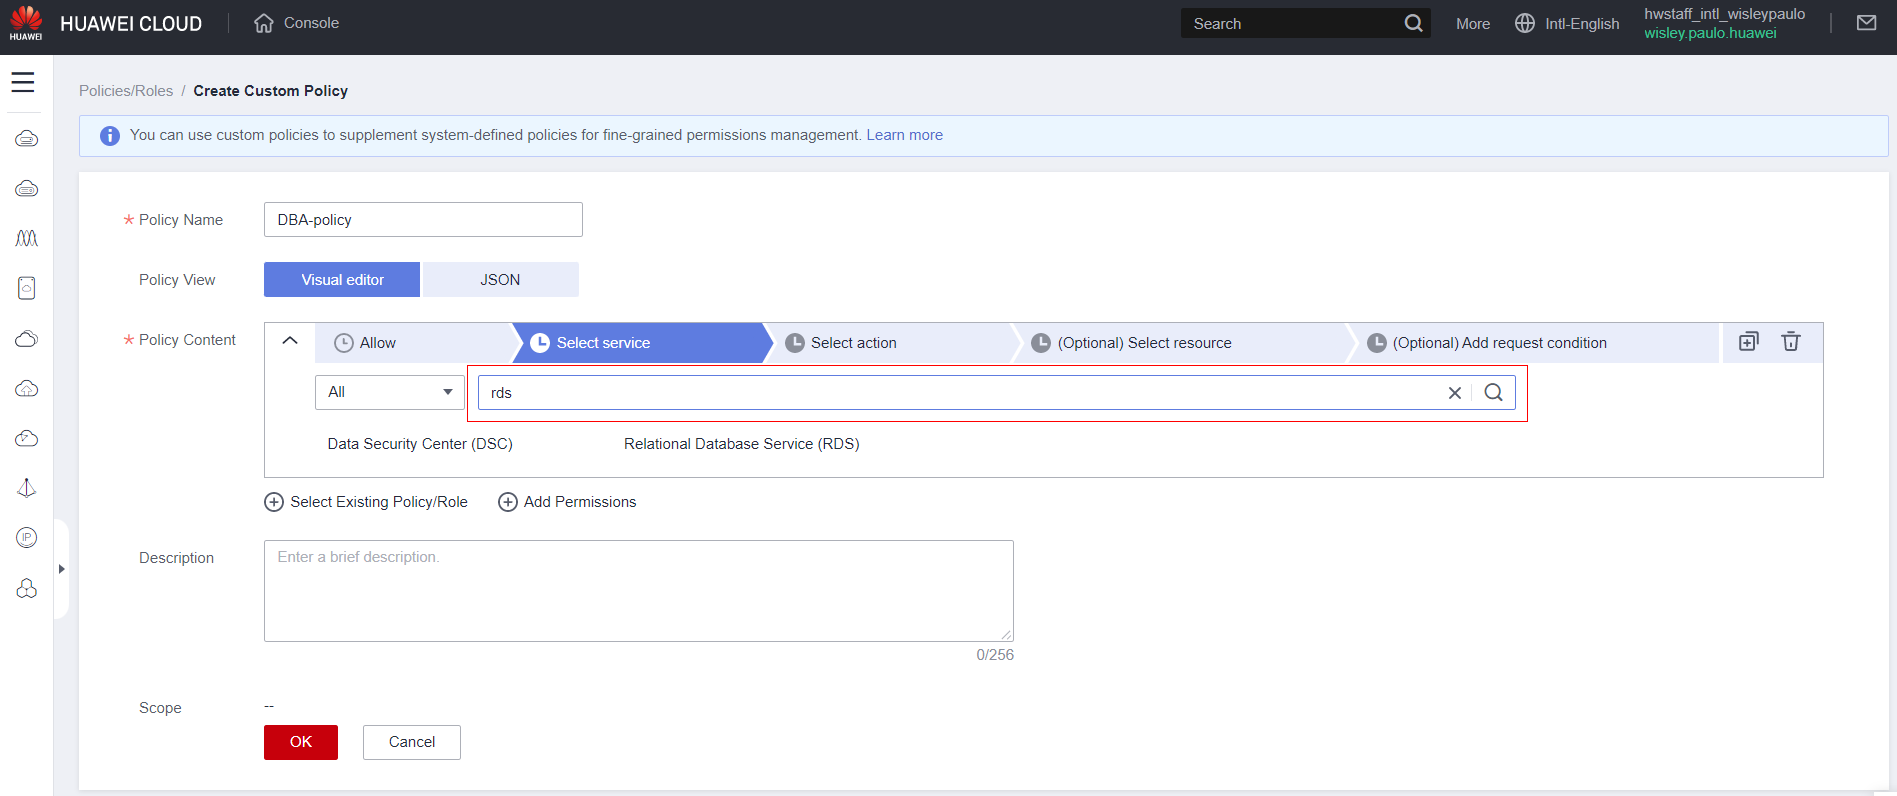Screen dimensions: 1897x796
Task: Click the duplicate permission block icon
Action: click(1748, 342)
